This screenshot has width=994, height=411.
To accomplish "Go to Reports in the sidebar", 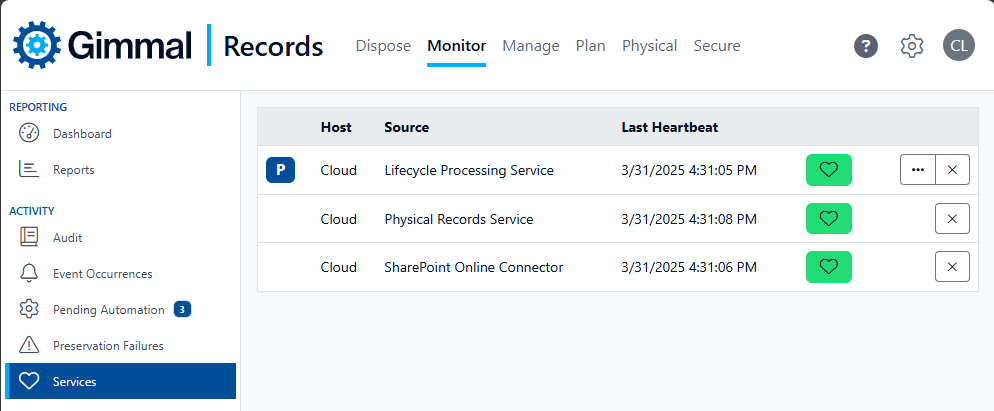I will (73, 170).
